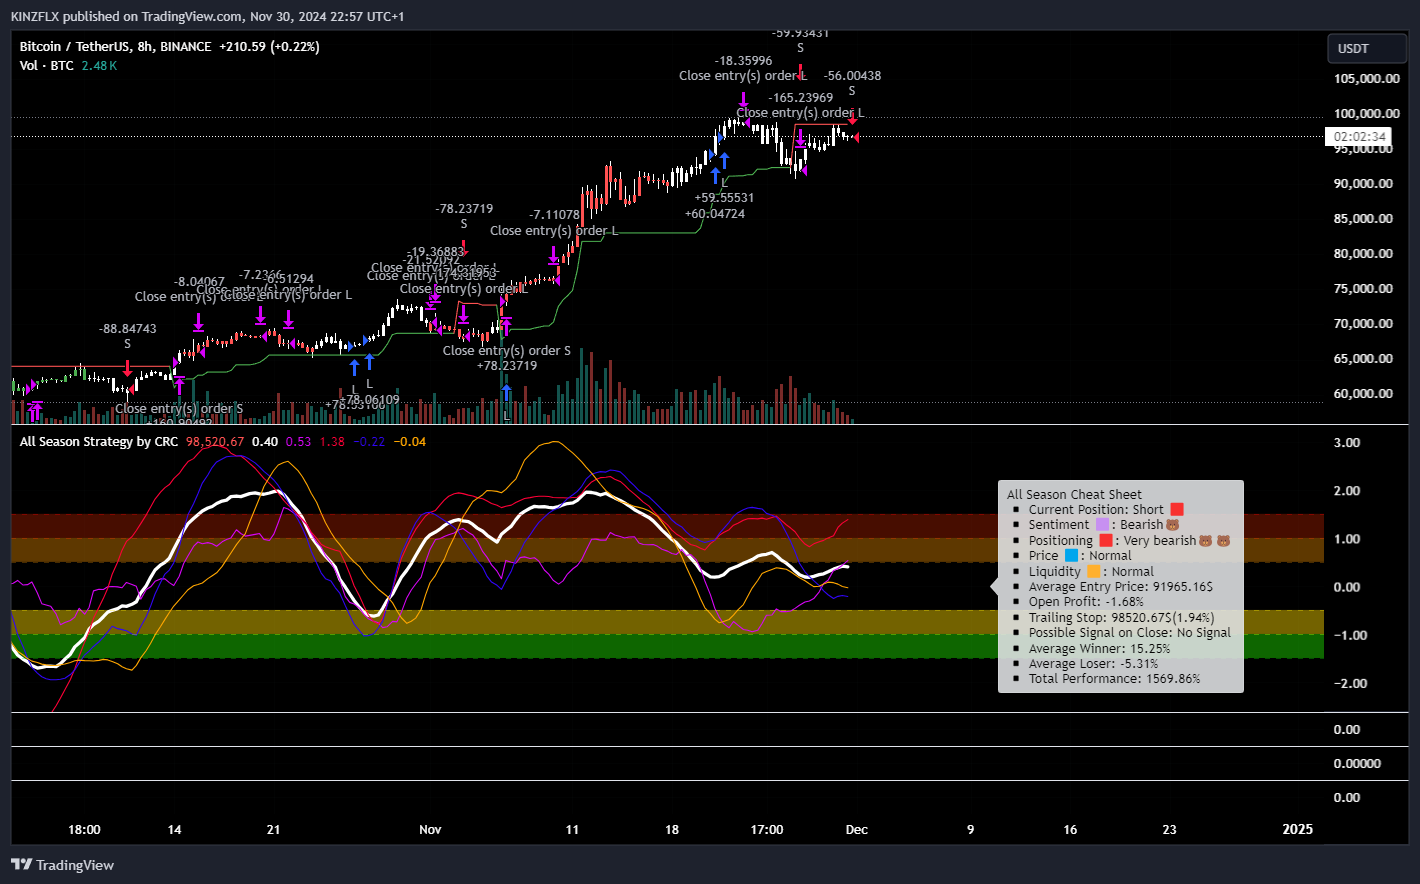Screen dimensions: 1420x884
Task: Click the 2025 label on the time axis
Action: pos(1297,829)
